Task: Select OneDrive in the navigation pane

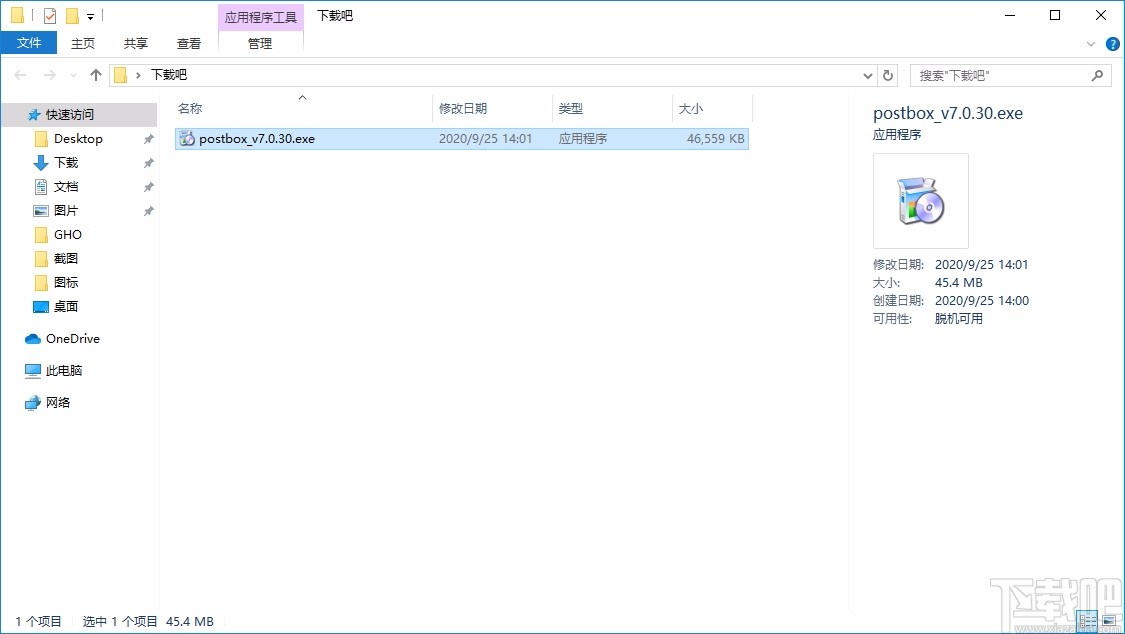Action: pyautogui.click(x=72, y=339)
